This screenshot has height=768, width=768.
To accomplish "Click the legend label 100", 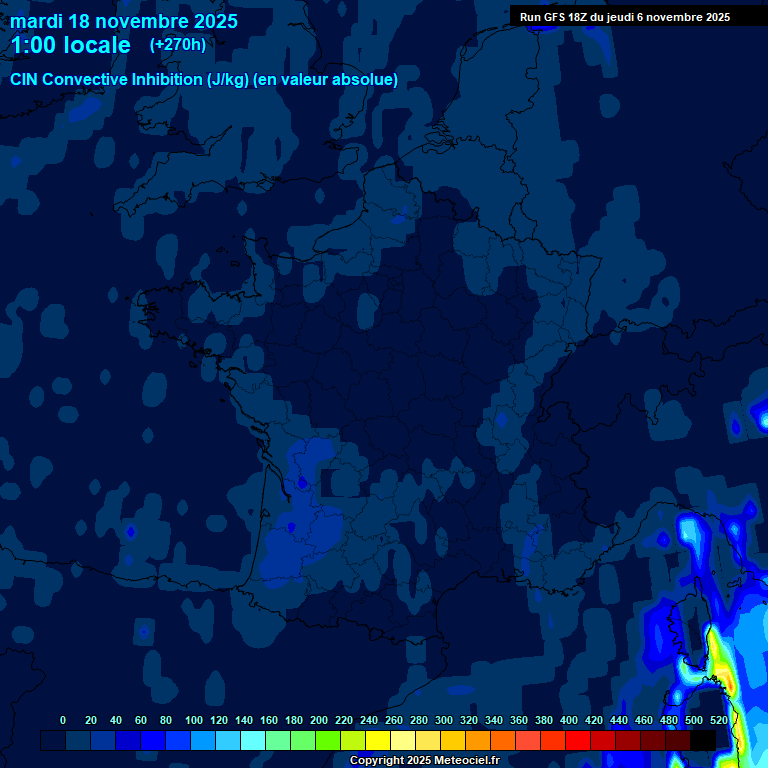I will point(194,721).
